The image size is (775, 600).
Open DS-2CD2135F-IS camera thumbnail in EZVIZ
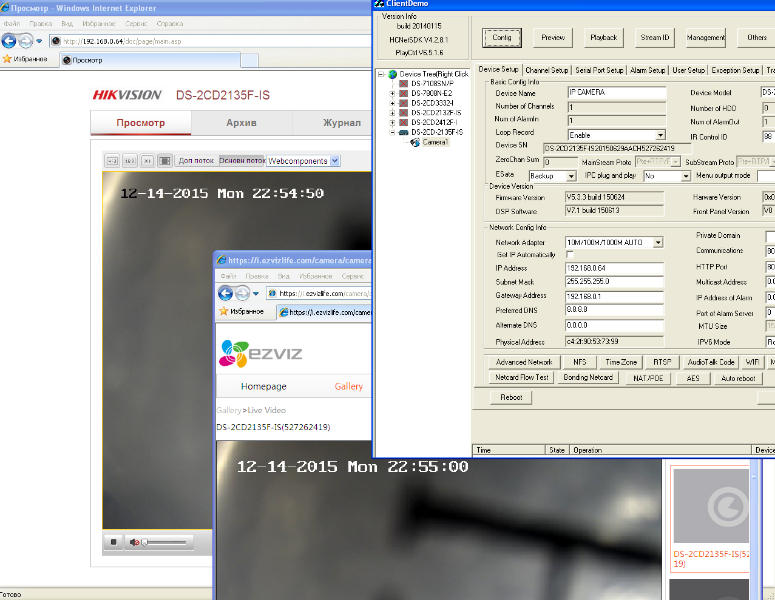click(x=711, y=506)
